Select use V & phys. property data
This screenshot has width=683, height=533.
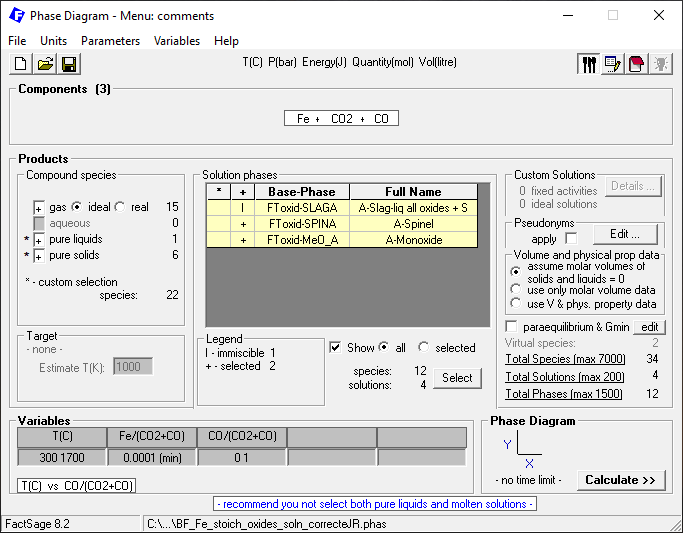[516, 303]
